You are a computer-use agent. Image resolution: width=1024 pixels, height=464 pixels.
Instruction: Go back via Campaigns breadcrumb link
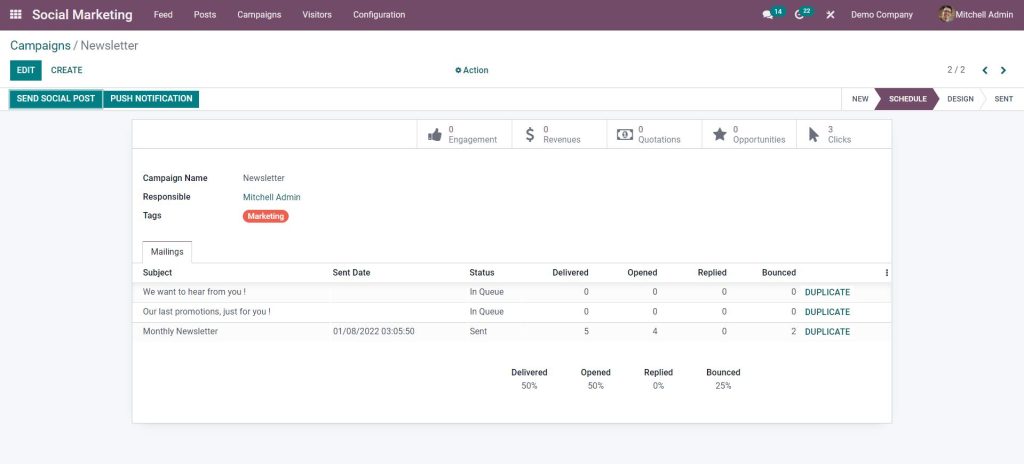point(40,46)
